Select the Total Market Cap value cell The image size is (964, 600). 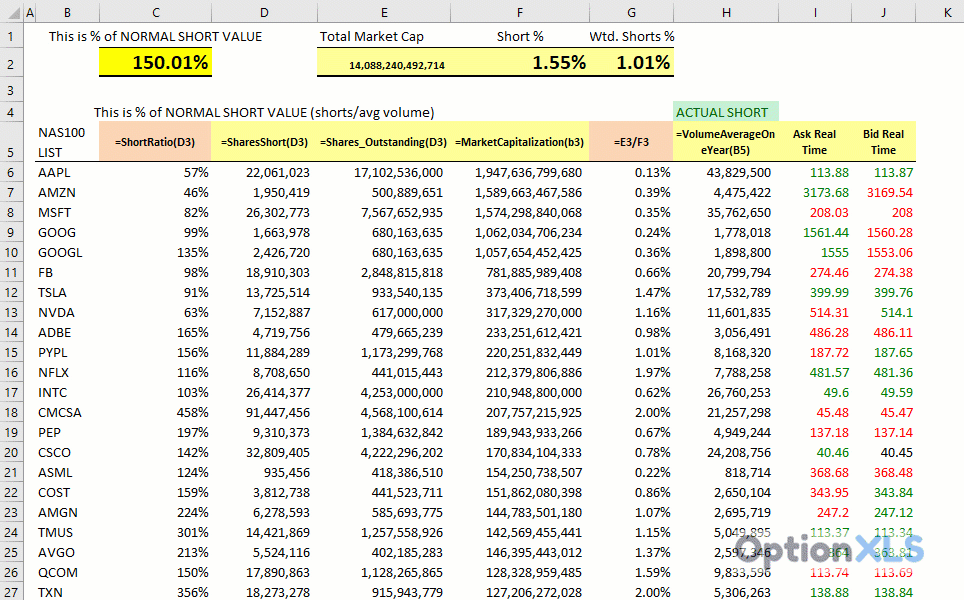384,63
